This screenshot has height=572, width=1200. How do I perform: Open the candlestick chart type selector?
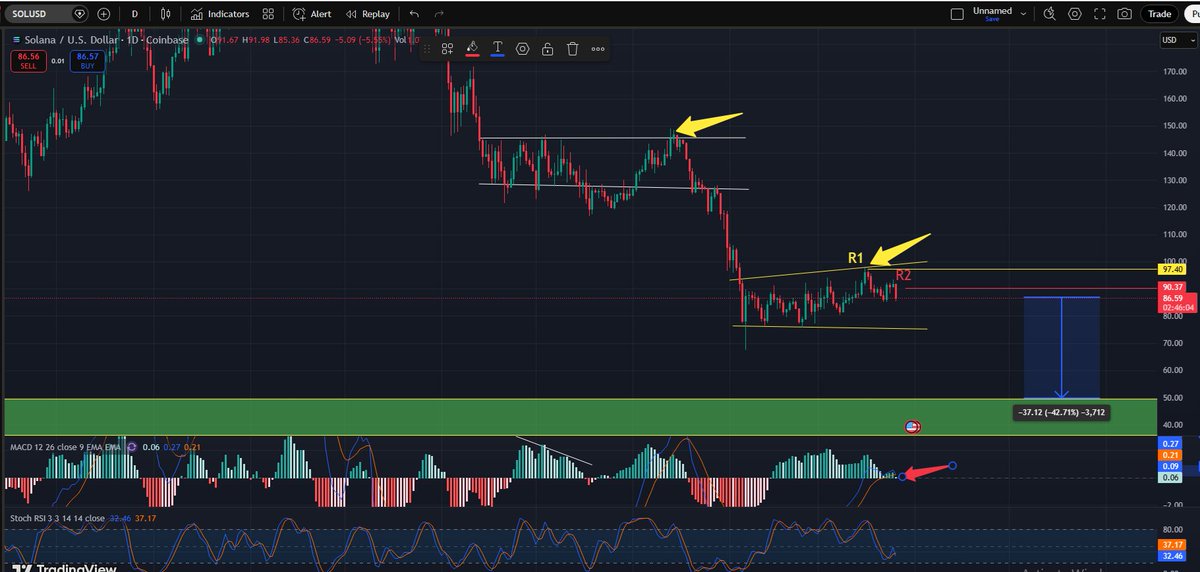point(167,14)
